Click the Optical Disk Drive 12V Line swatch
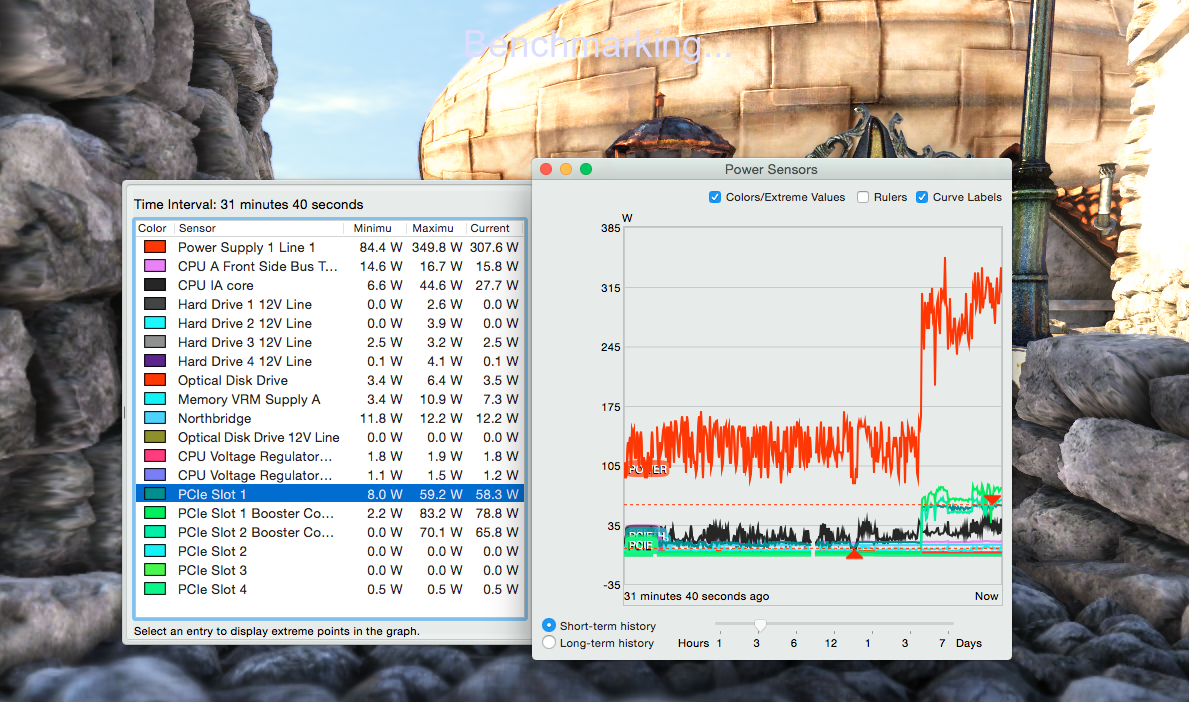This screenshot has width=1189, height=702. pos(155,436)
